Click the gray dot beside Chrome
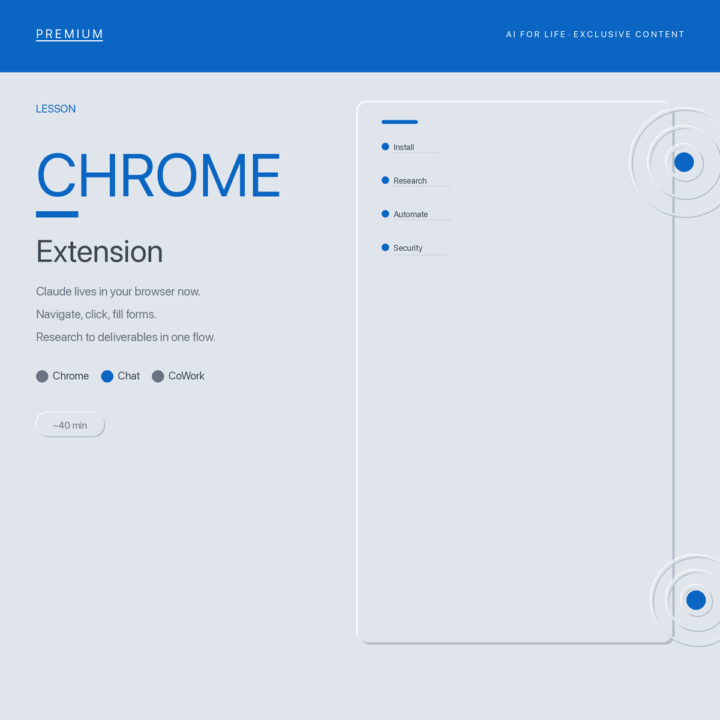The image size is (720, 720). pyautogui.click(x=42, y=377)
